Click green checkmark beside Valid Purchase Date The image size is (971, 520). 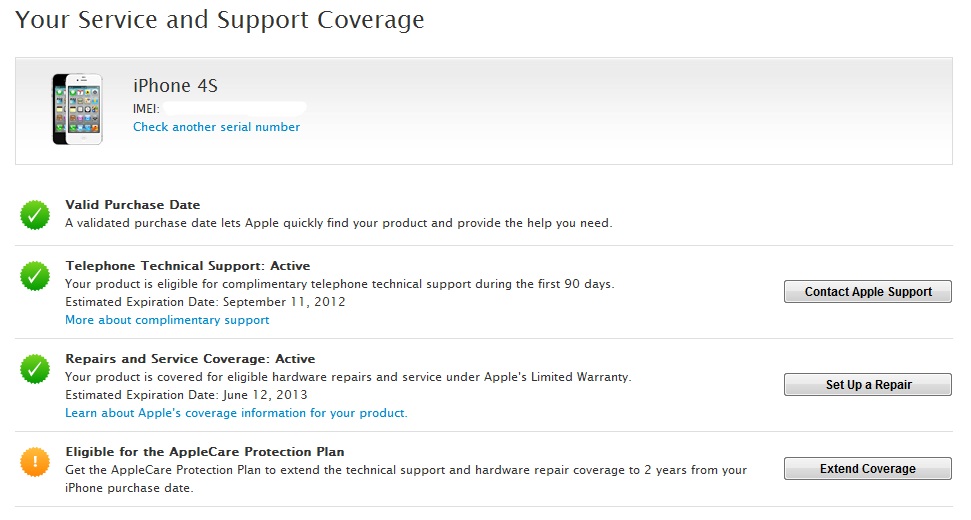coord(35,215)
